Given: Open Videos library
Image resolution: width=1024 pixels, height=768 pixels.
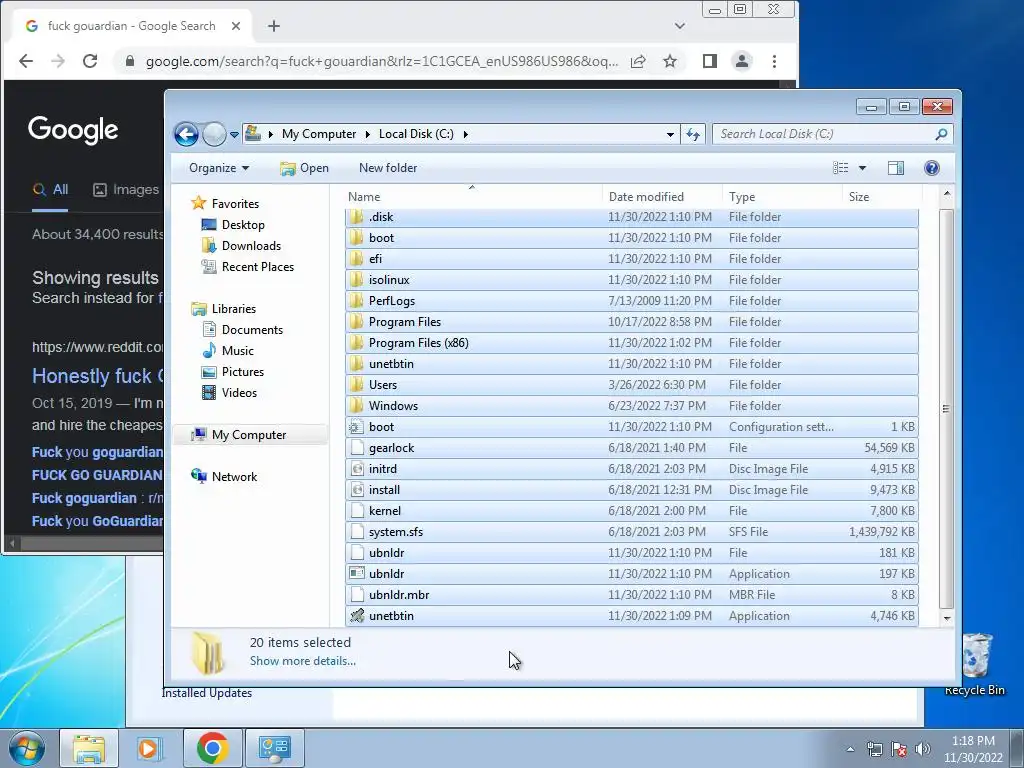Looking at the screenshot, I should (229, 392).
